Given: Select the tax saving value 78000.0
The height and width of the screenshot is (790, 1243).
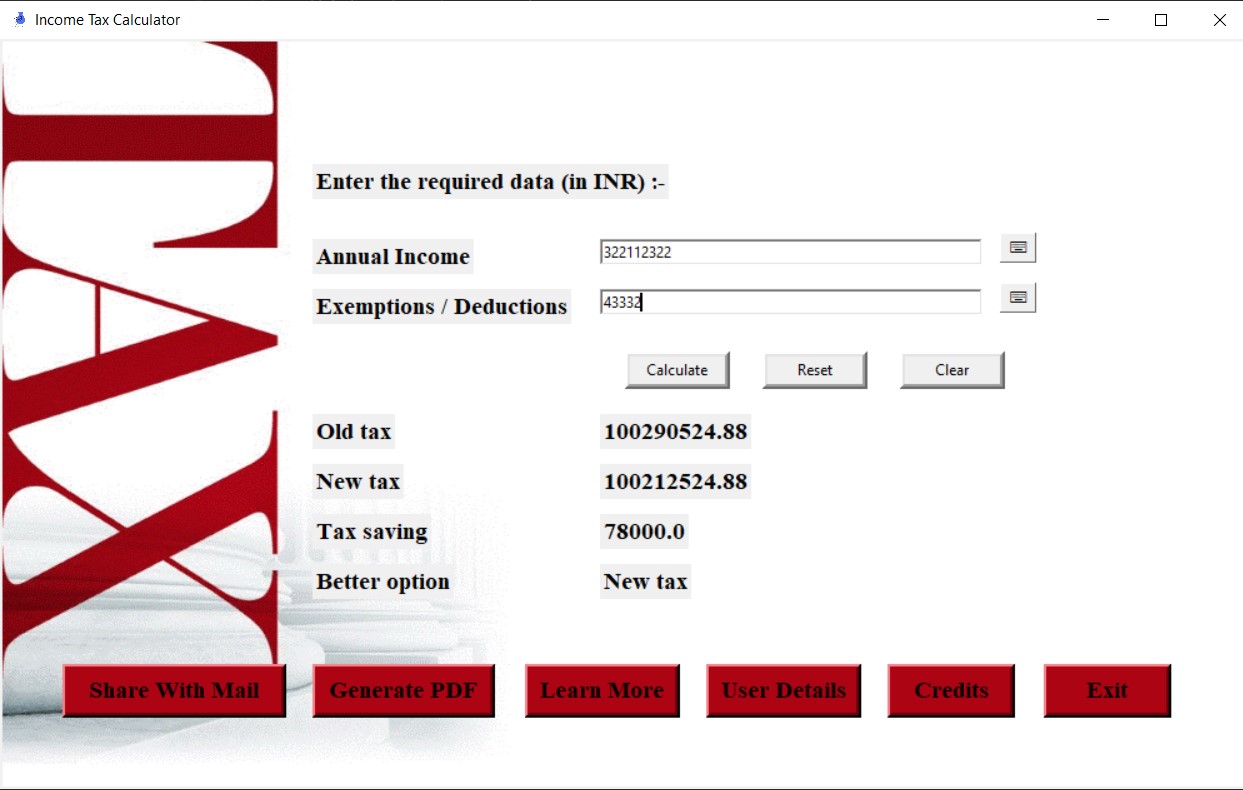Looking at the screenshot, I should click(x=644, y=532).
